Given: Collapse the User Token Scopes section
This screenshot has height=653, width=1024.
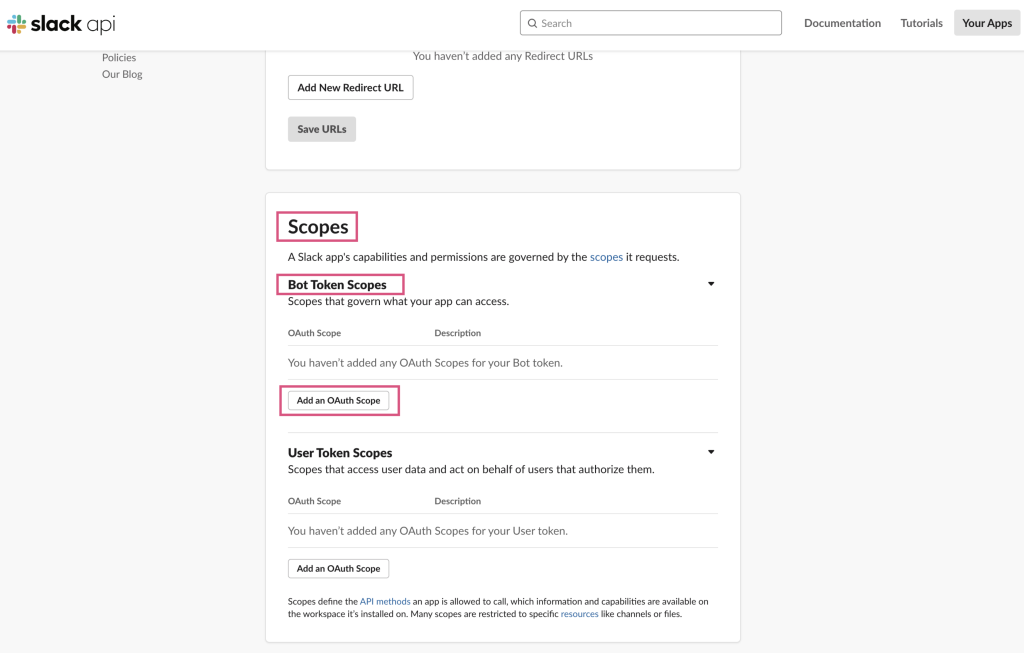Looking at the screenshot, I should (x=711, y=452).
